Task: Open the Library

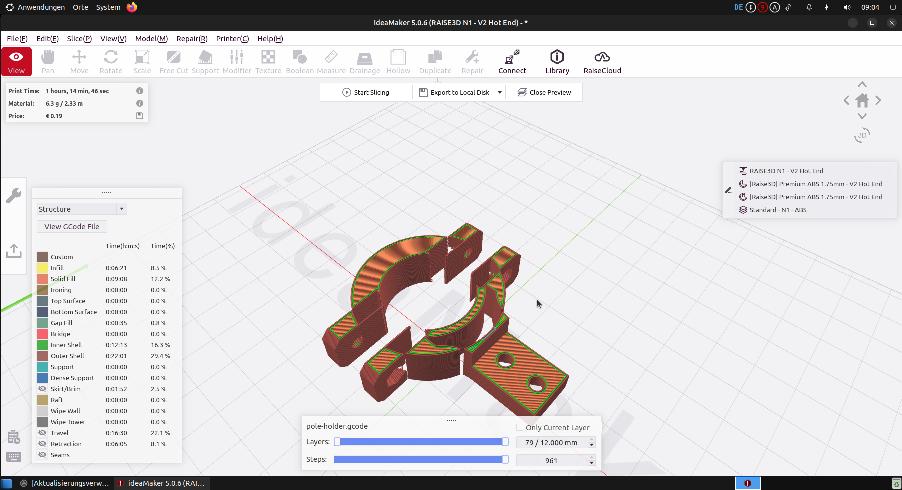Action: [x=557, y=62]
